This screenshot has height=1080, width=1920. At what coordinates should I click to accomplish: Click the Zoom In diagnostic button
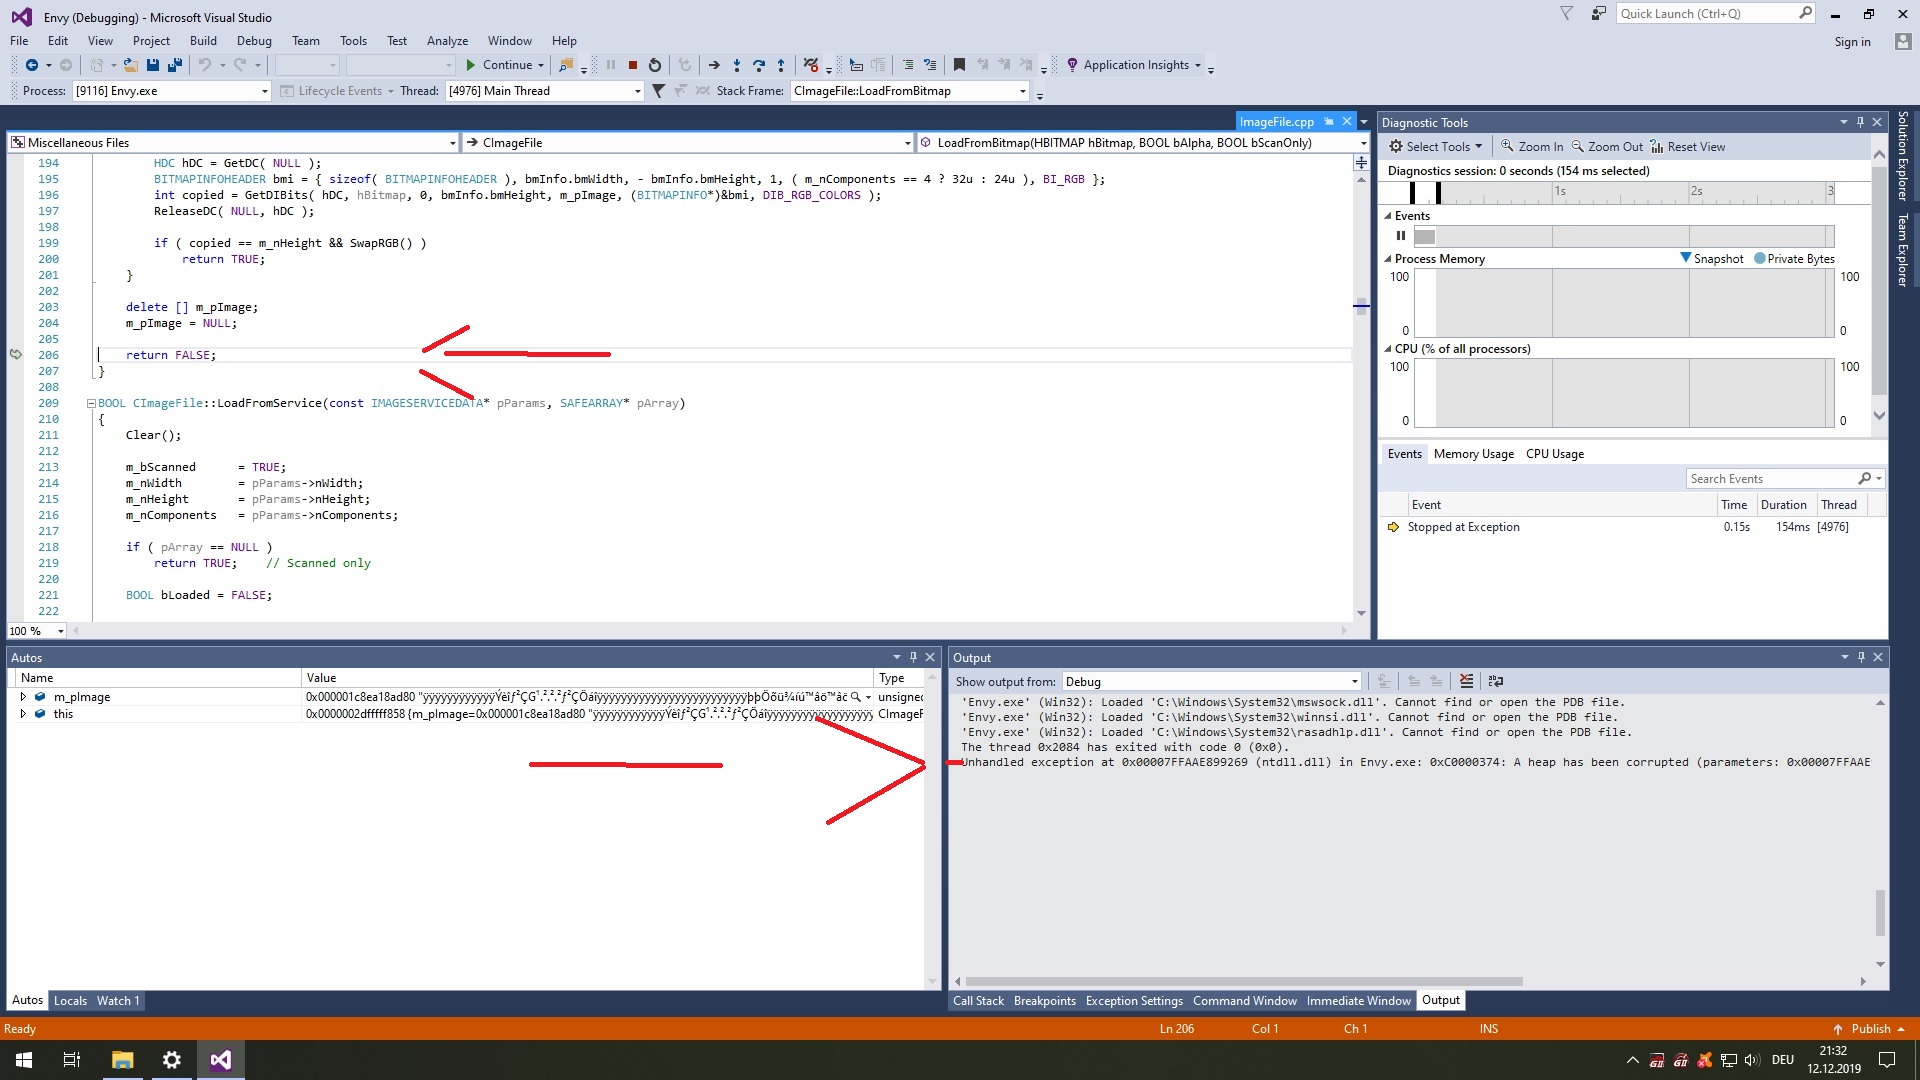click(x=1531, y=146)
